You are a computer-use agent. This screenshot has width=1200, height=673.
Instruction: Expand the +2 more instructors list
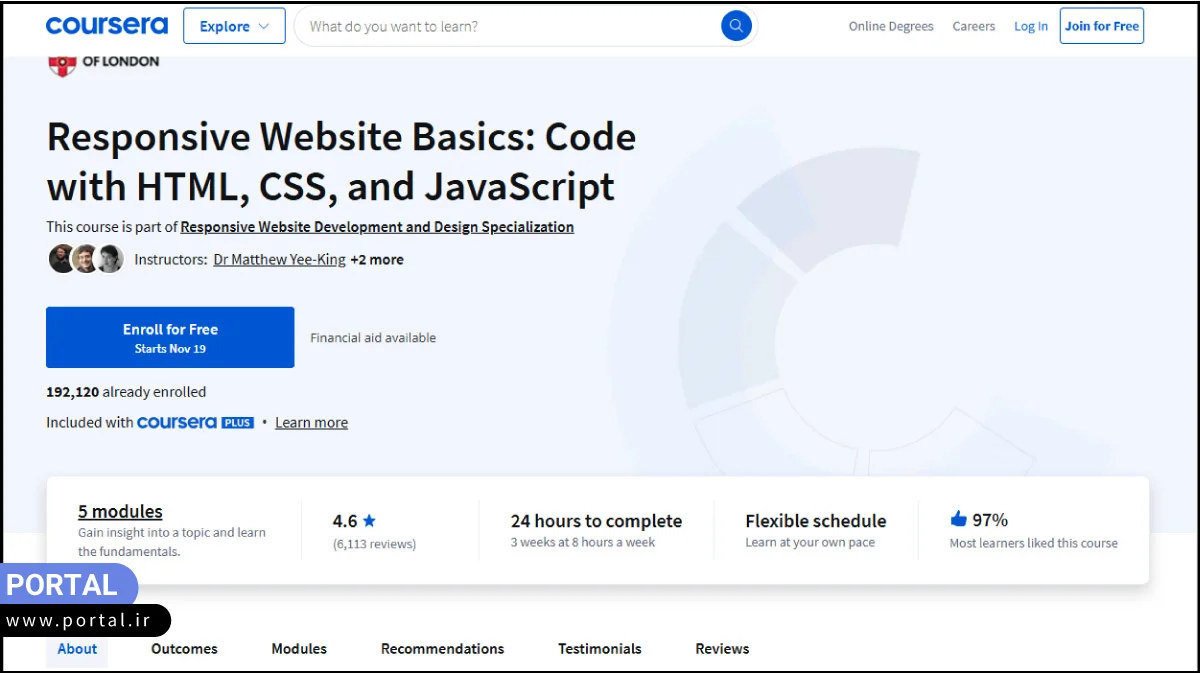pyautogui.click(x=378, y=259)
